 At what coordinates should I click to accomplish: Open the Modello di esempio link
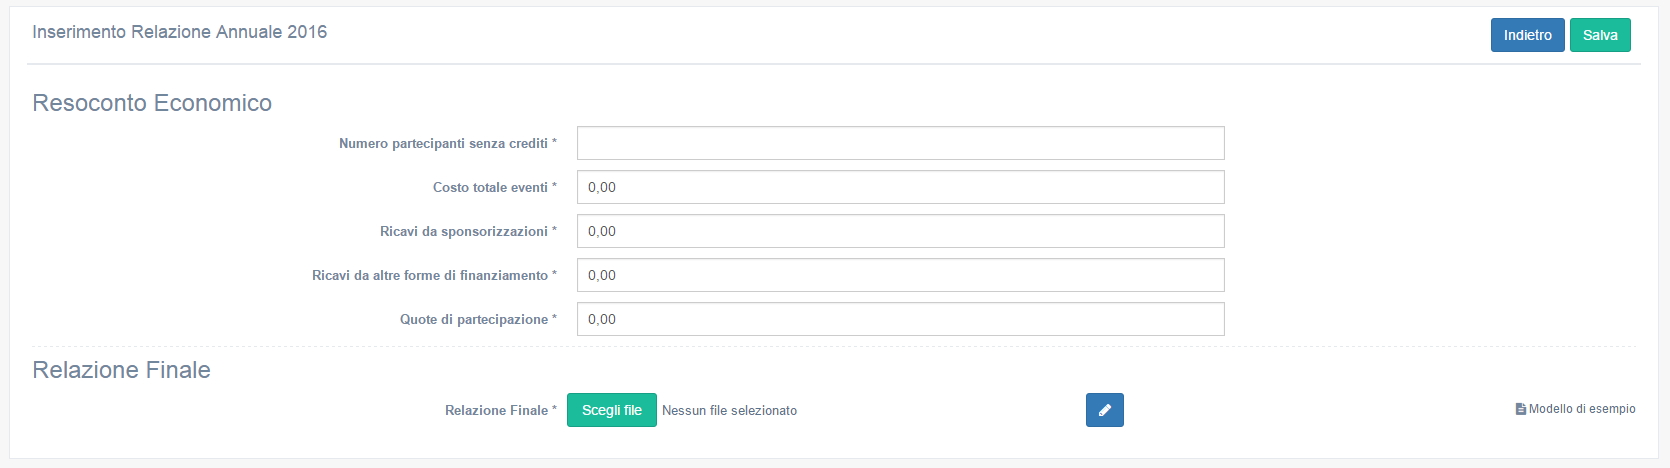tap(1582, 409)
